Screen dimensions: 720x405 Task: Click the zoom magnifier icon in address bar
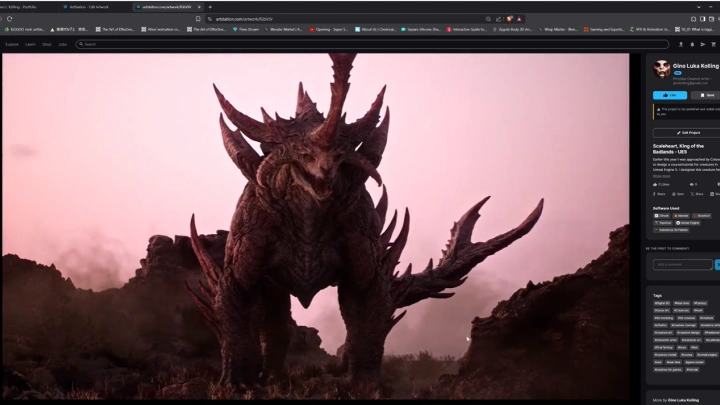488,19
